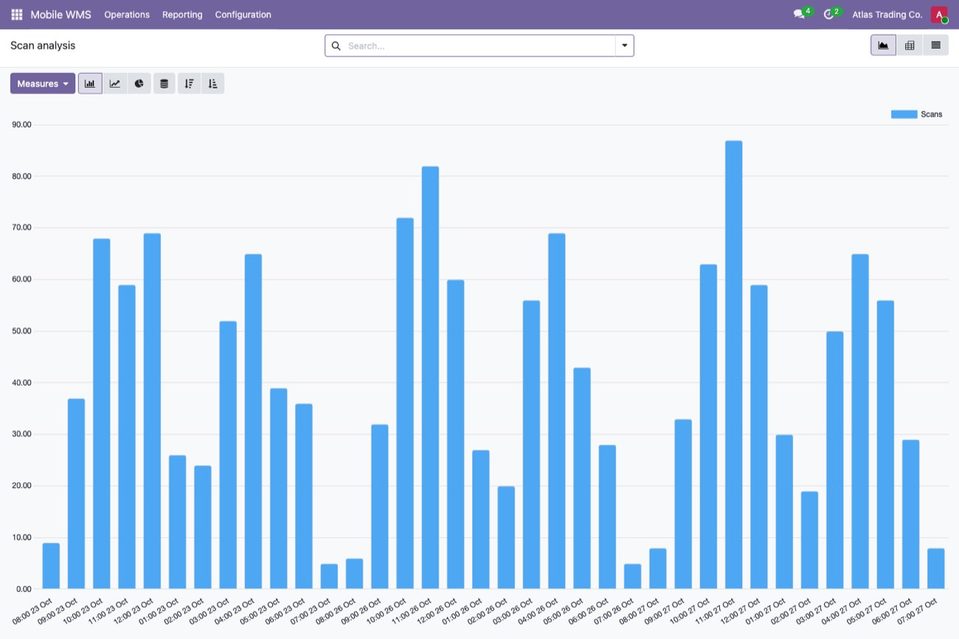The height and width of the screenshot is (639, 959).
Task: Click the 09:00 23 Oct bar
Action: click(76, 494)
